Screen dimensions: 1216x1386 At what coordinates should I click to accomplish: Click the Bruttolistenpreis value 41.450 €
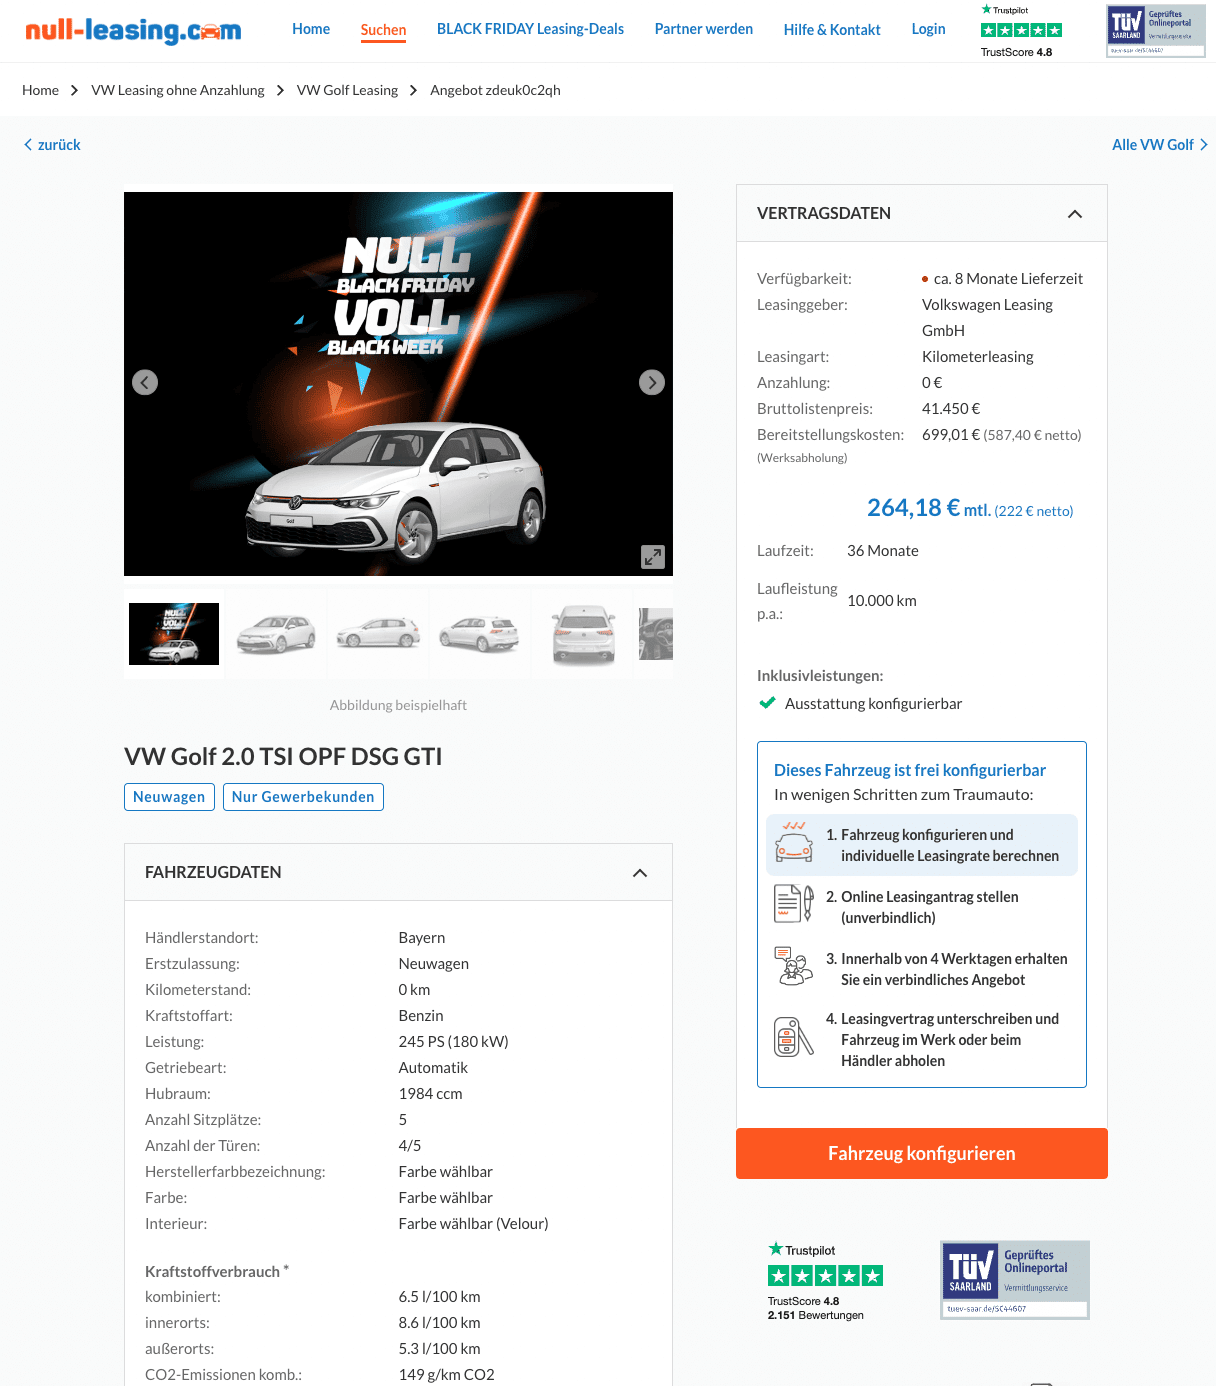click(x=951, y=409)
